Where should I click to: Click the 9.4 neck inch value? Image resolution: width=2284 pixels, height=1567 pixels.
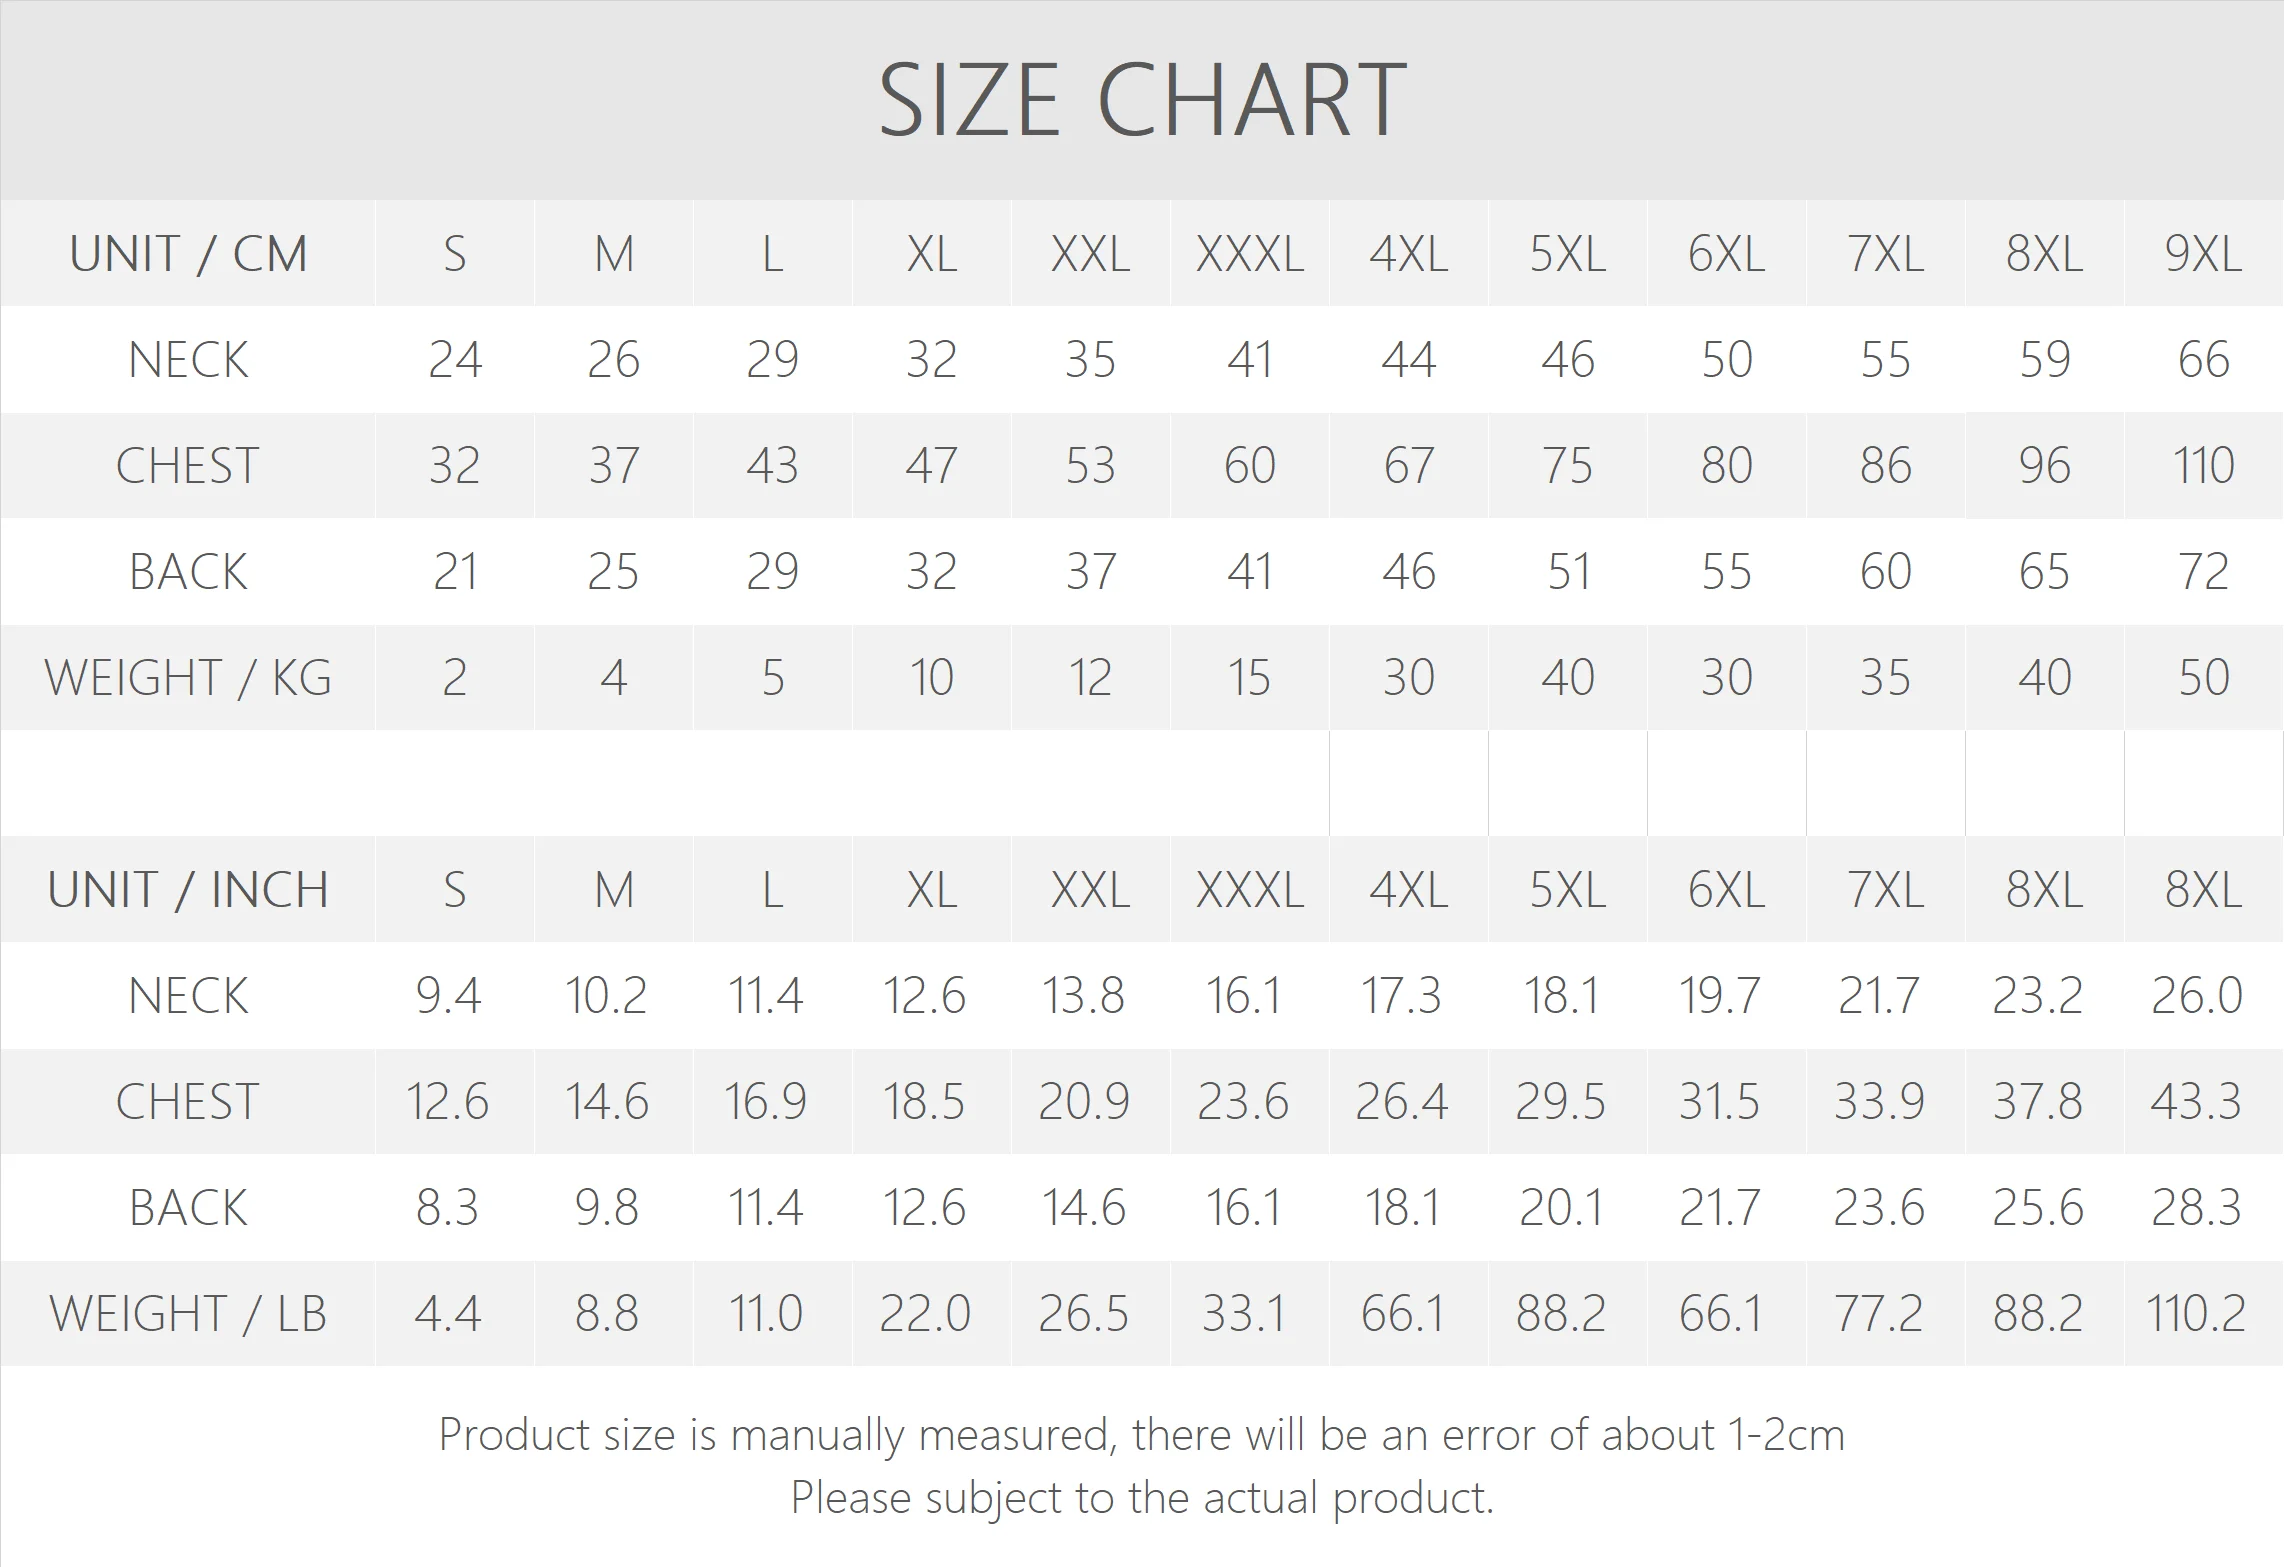pyautogui.click(x=448, y=996)
